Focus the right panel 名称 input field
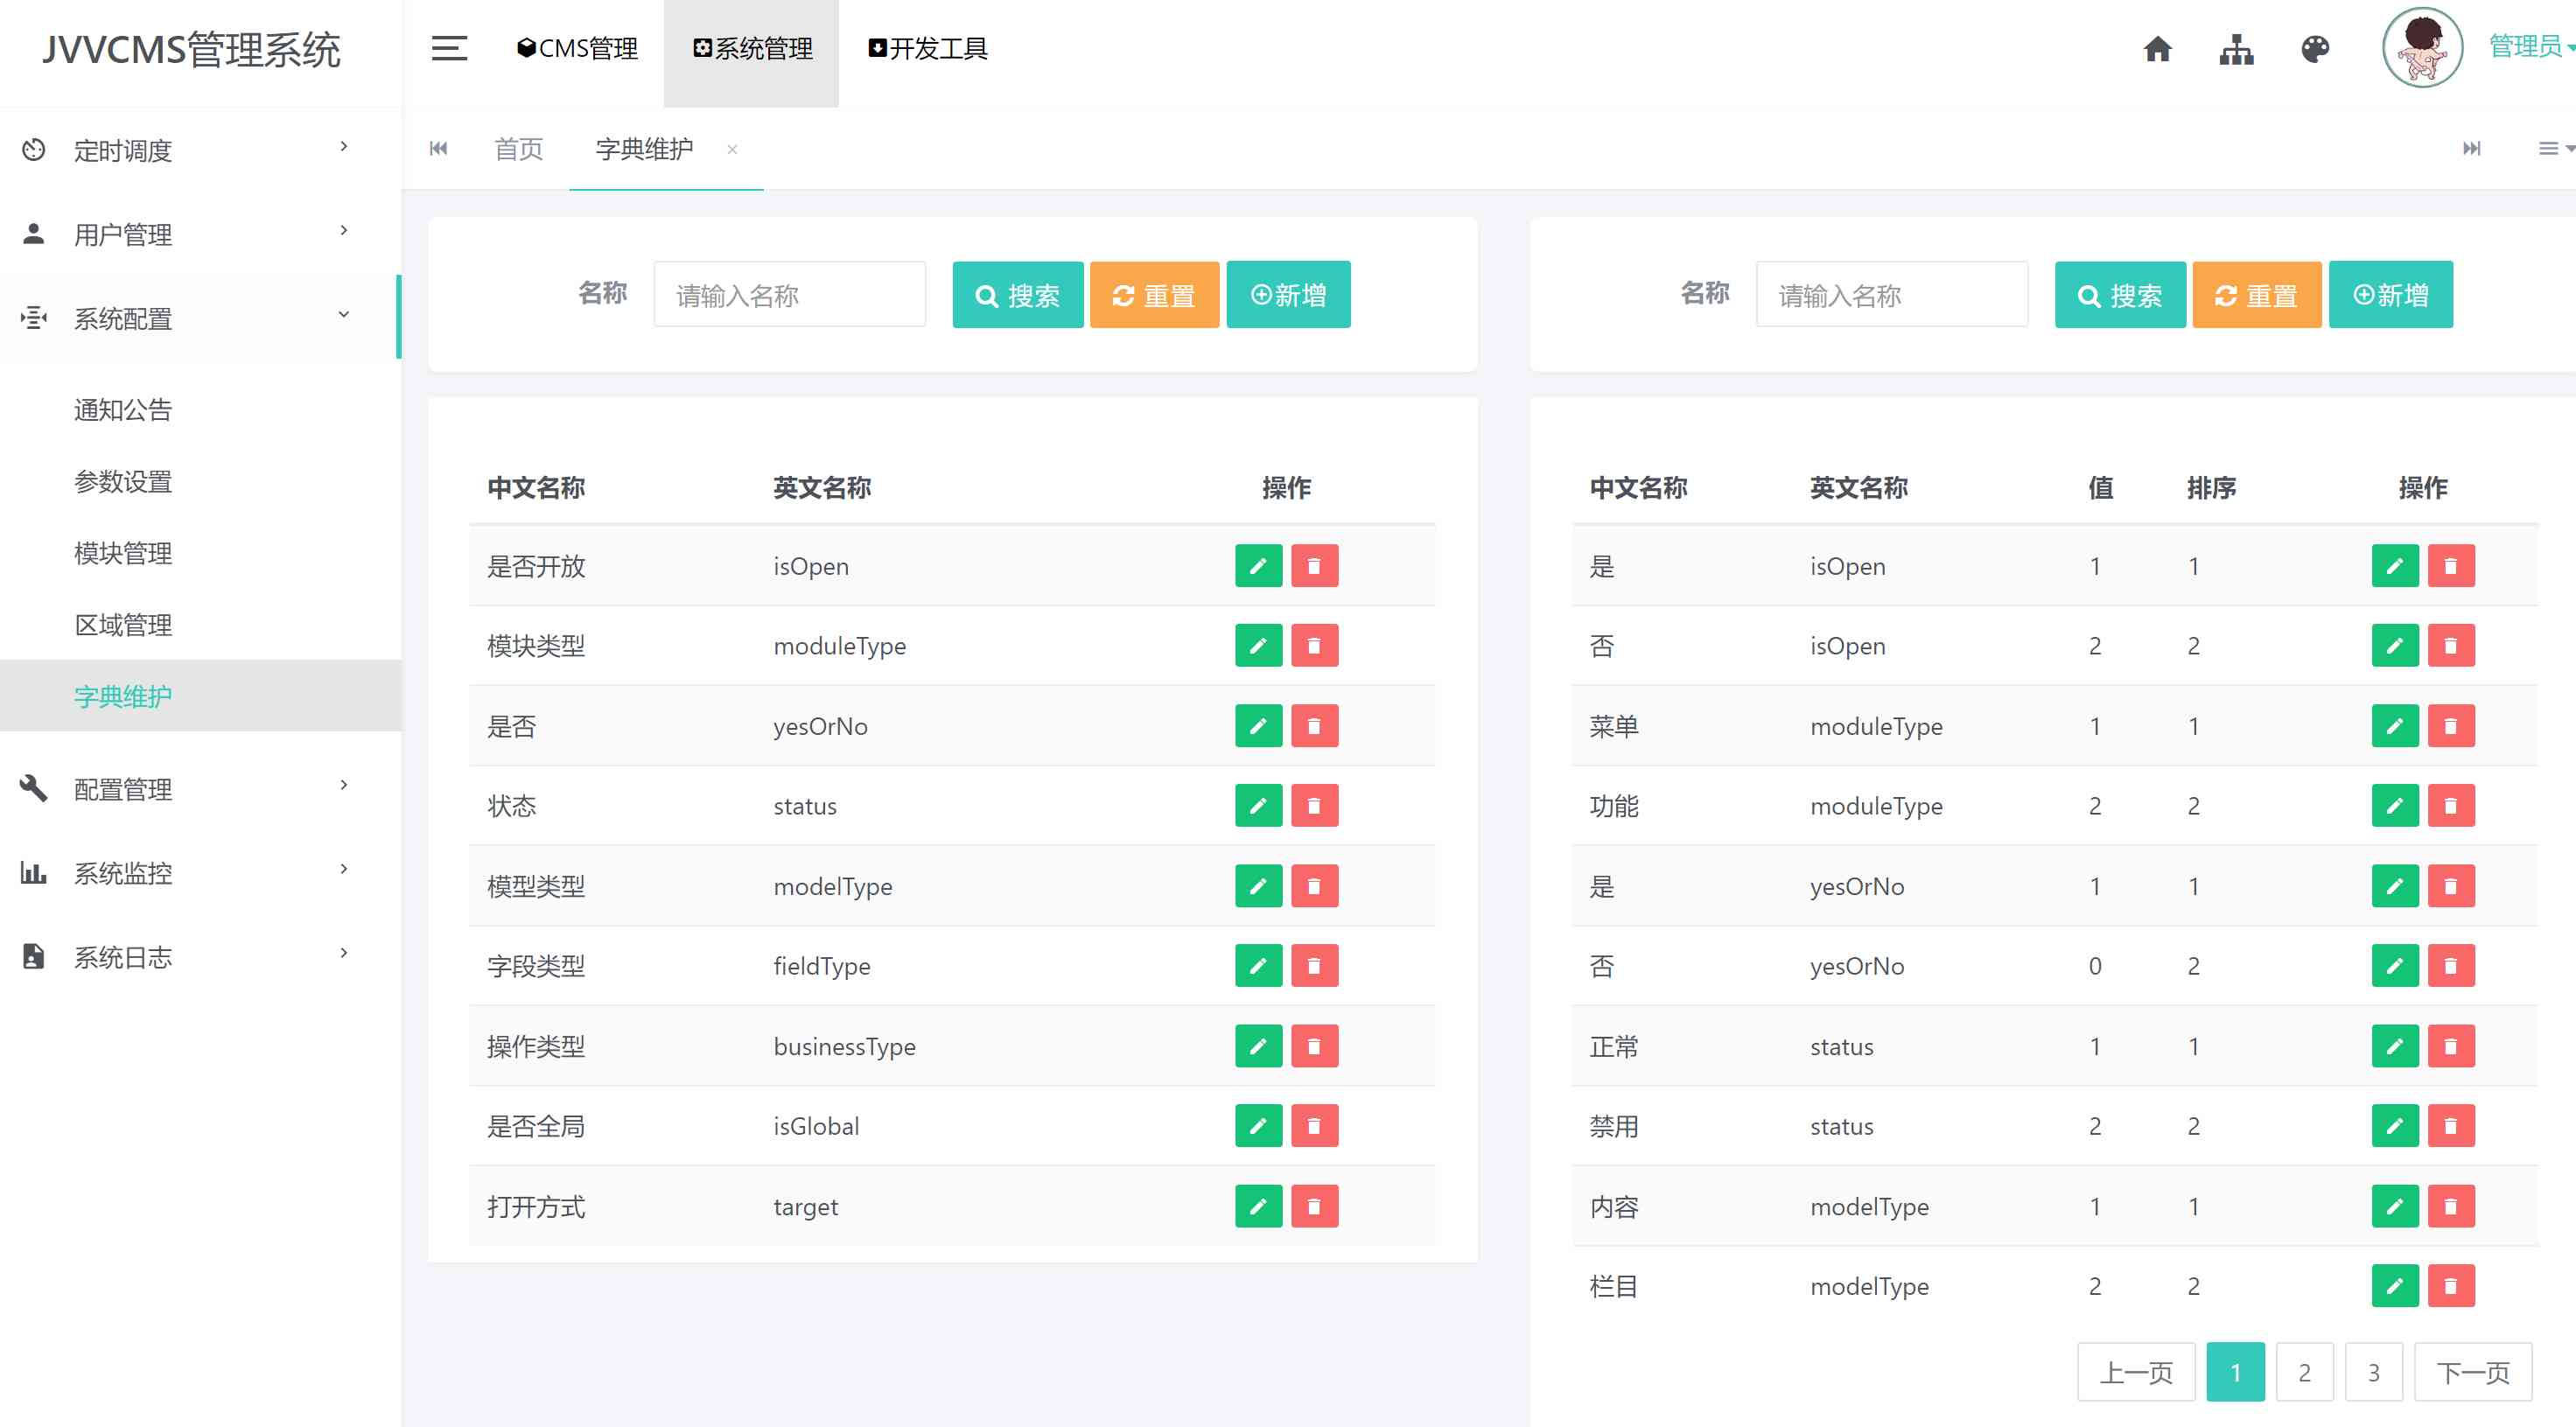Viewport: 2576px width, 1427px height. (x=1892, y=295)
